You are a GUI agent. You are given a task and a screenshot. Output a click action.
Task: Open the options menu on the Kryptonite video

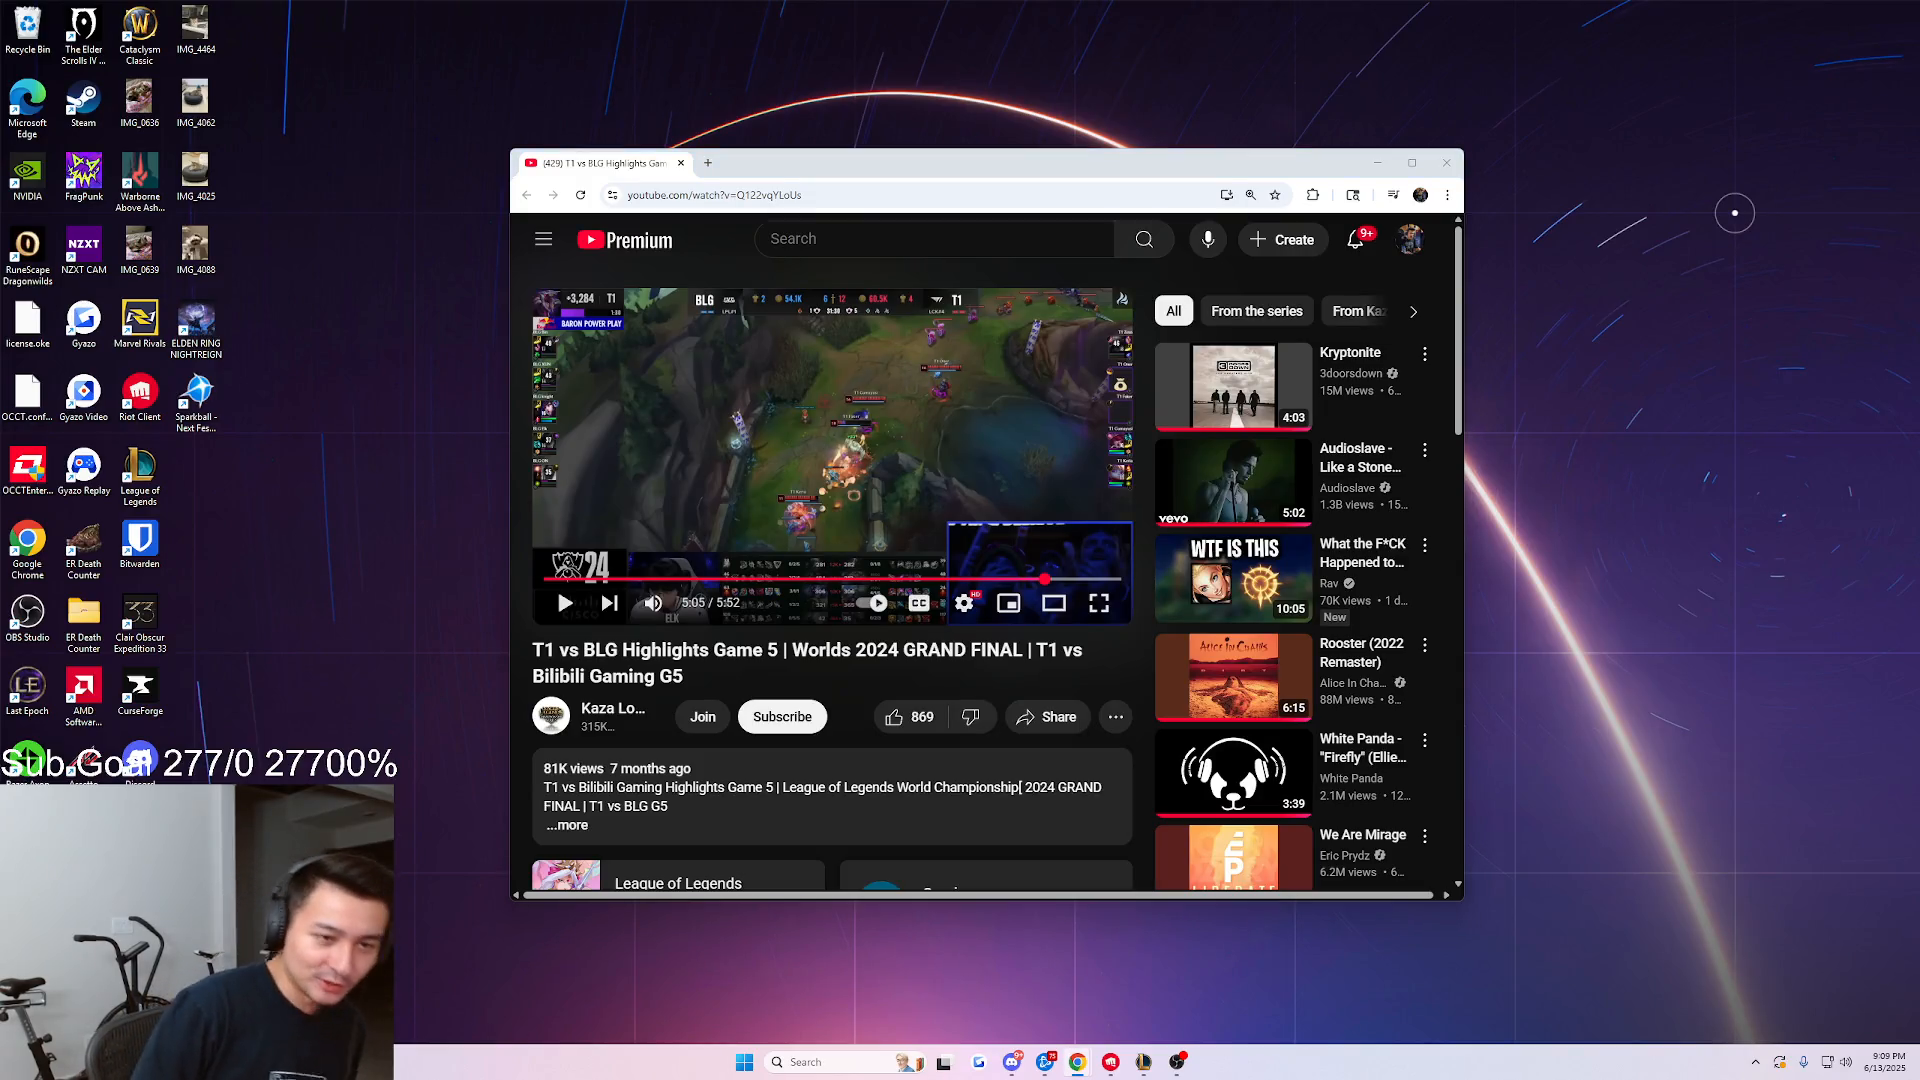1424,353
